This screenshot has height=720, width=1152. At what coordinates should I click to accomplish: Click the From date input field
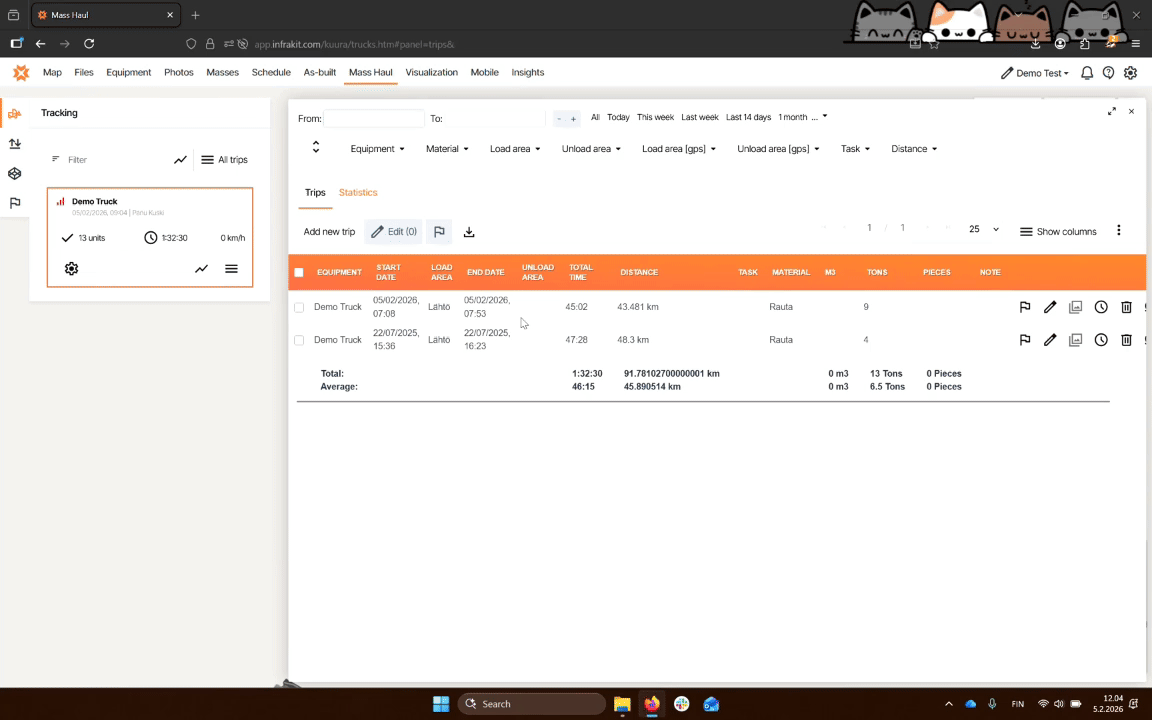point(373,119)
